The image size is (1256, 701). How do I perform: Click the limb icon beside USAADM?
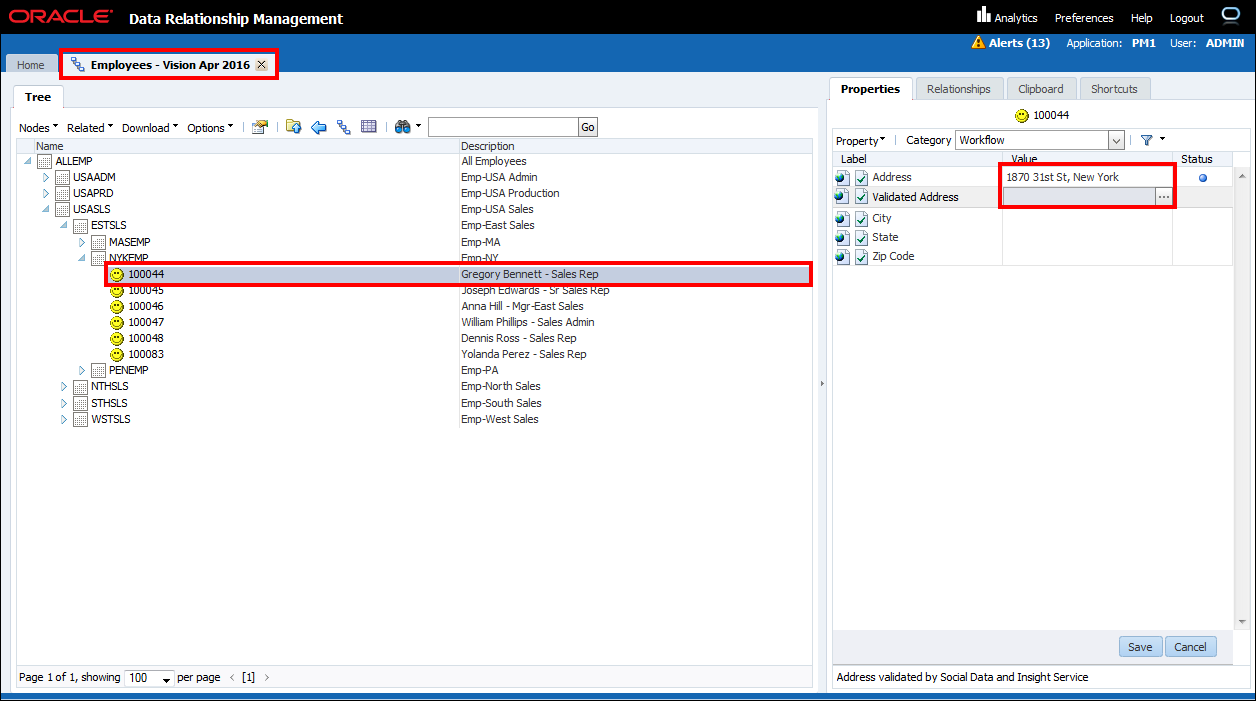[x=62, y=177]
